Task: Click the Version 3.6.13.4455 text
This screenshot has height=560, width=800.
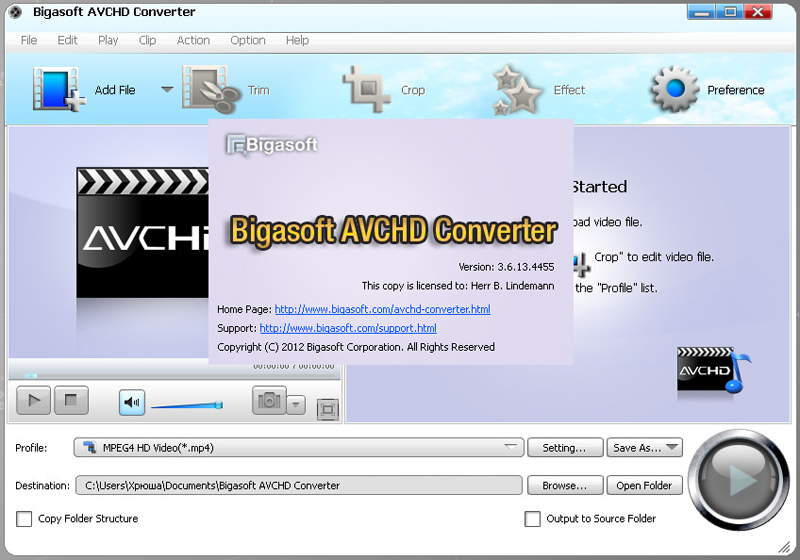Action: coord(506,267)
